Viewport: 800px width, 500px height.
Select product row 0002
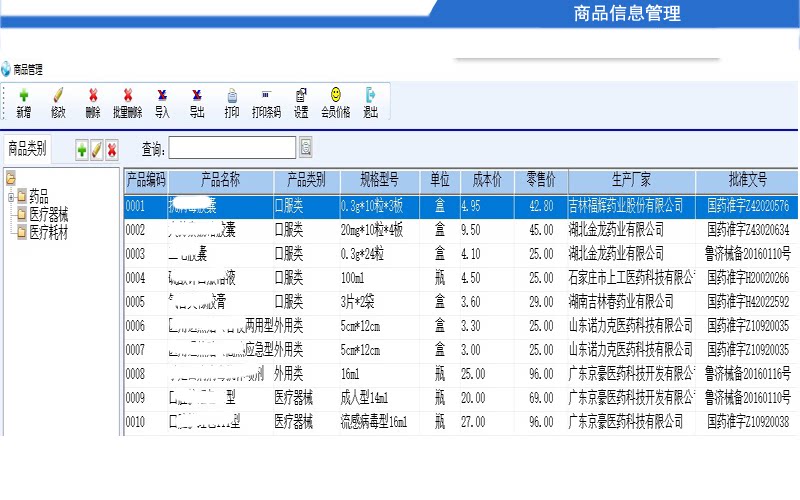(x=461, y=230)
